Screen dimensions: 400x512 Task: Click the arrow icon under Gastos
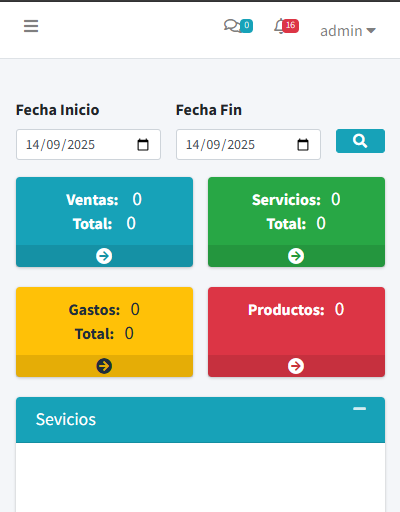point(104,366)
